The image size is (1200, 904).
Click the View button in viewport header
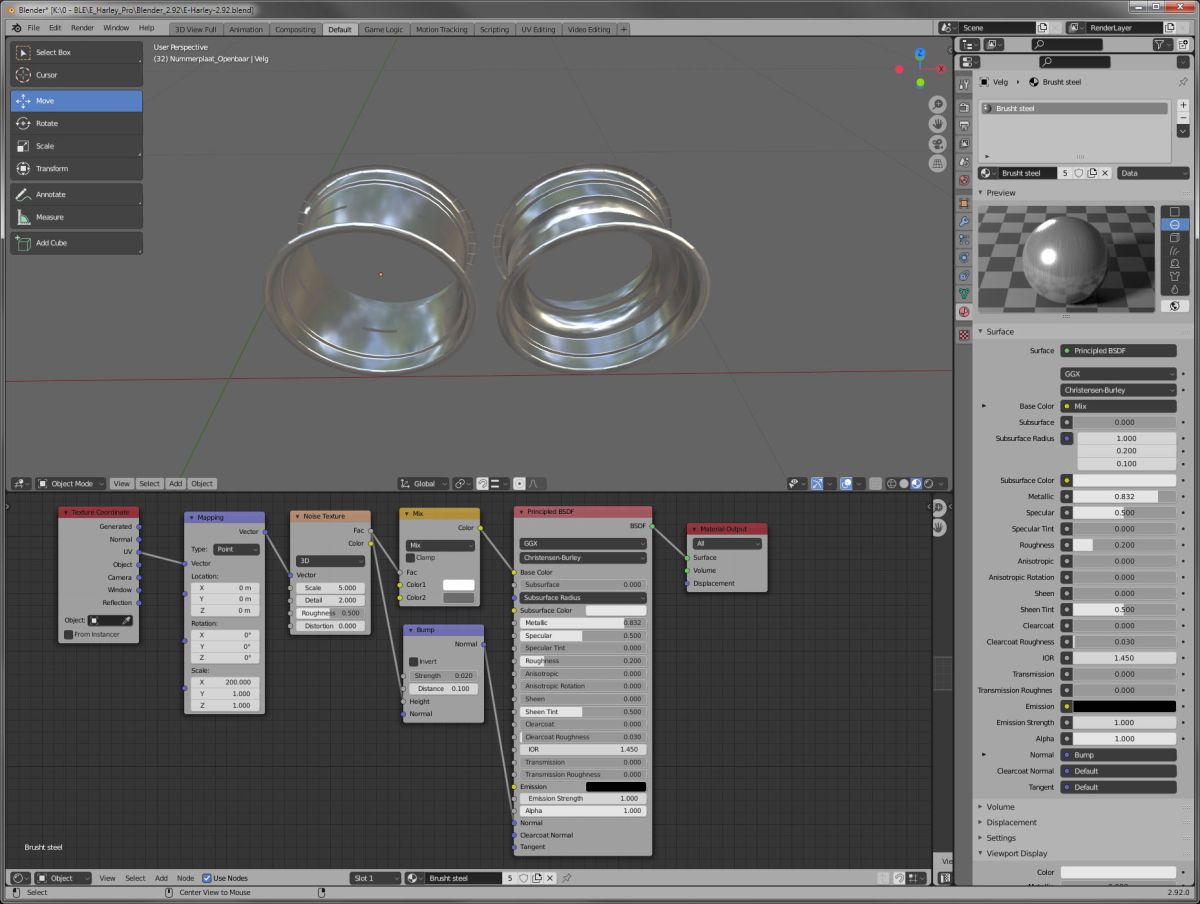pos(121,483)
